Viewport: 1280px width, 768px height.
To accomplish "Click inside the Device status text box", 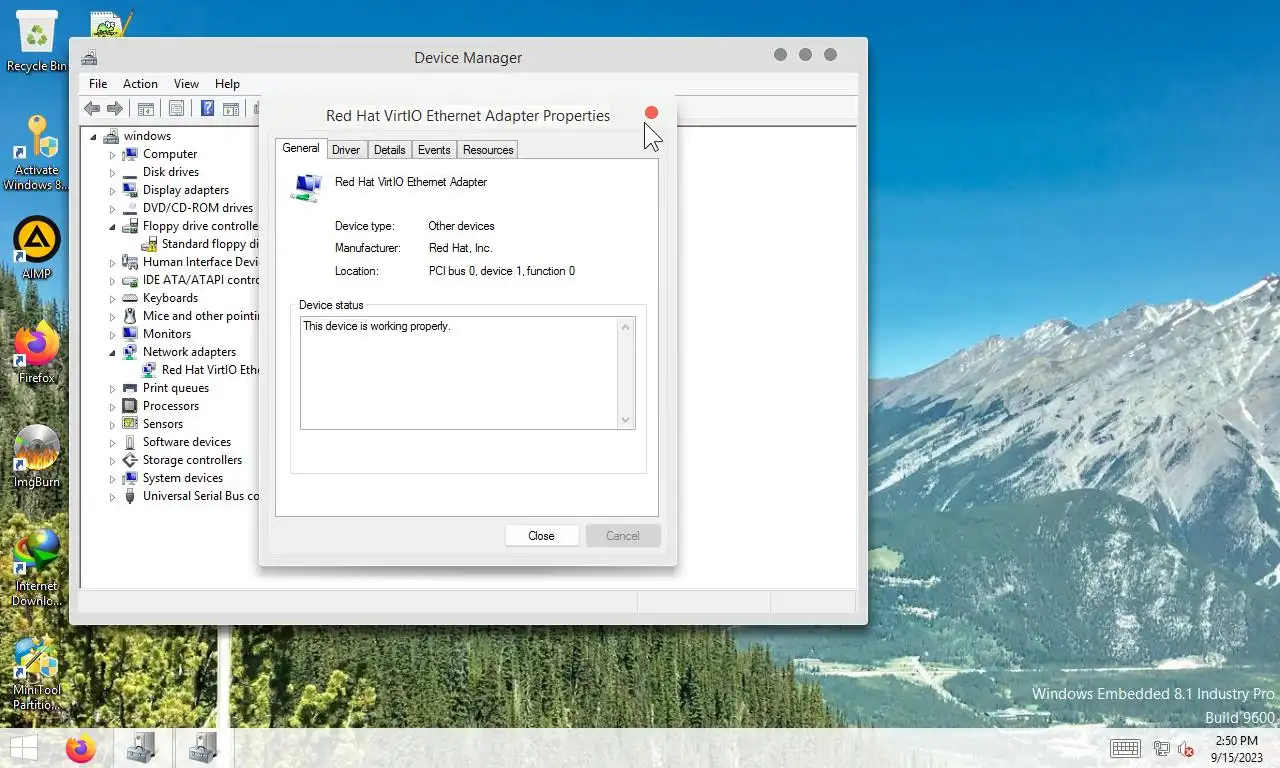I will [460, 373].
